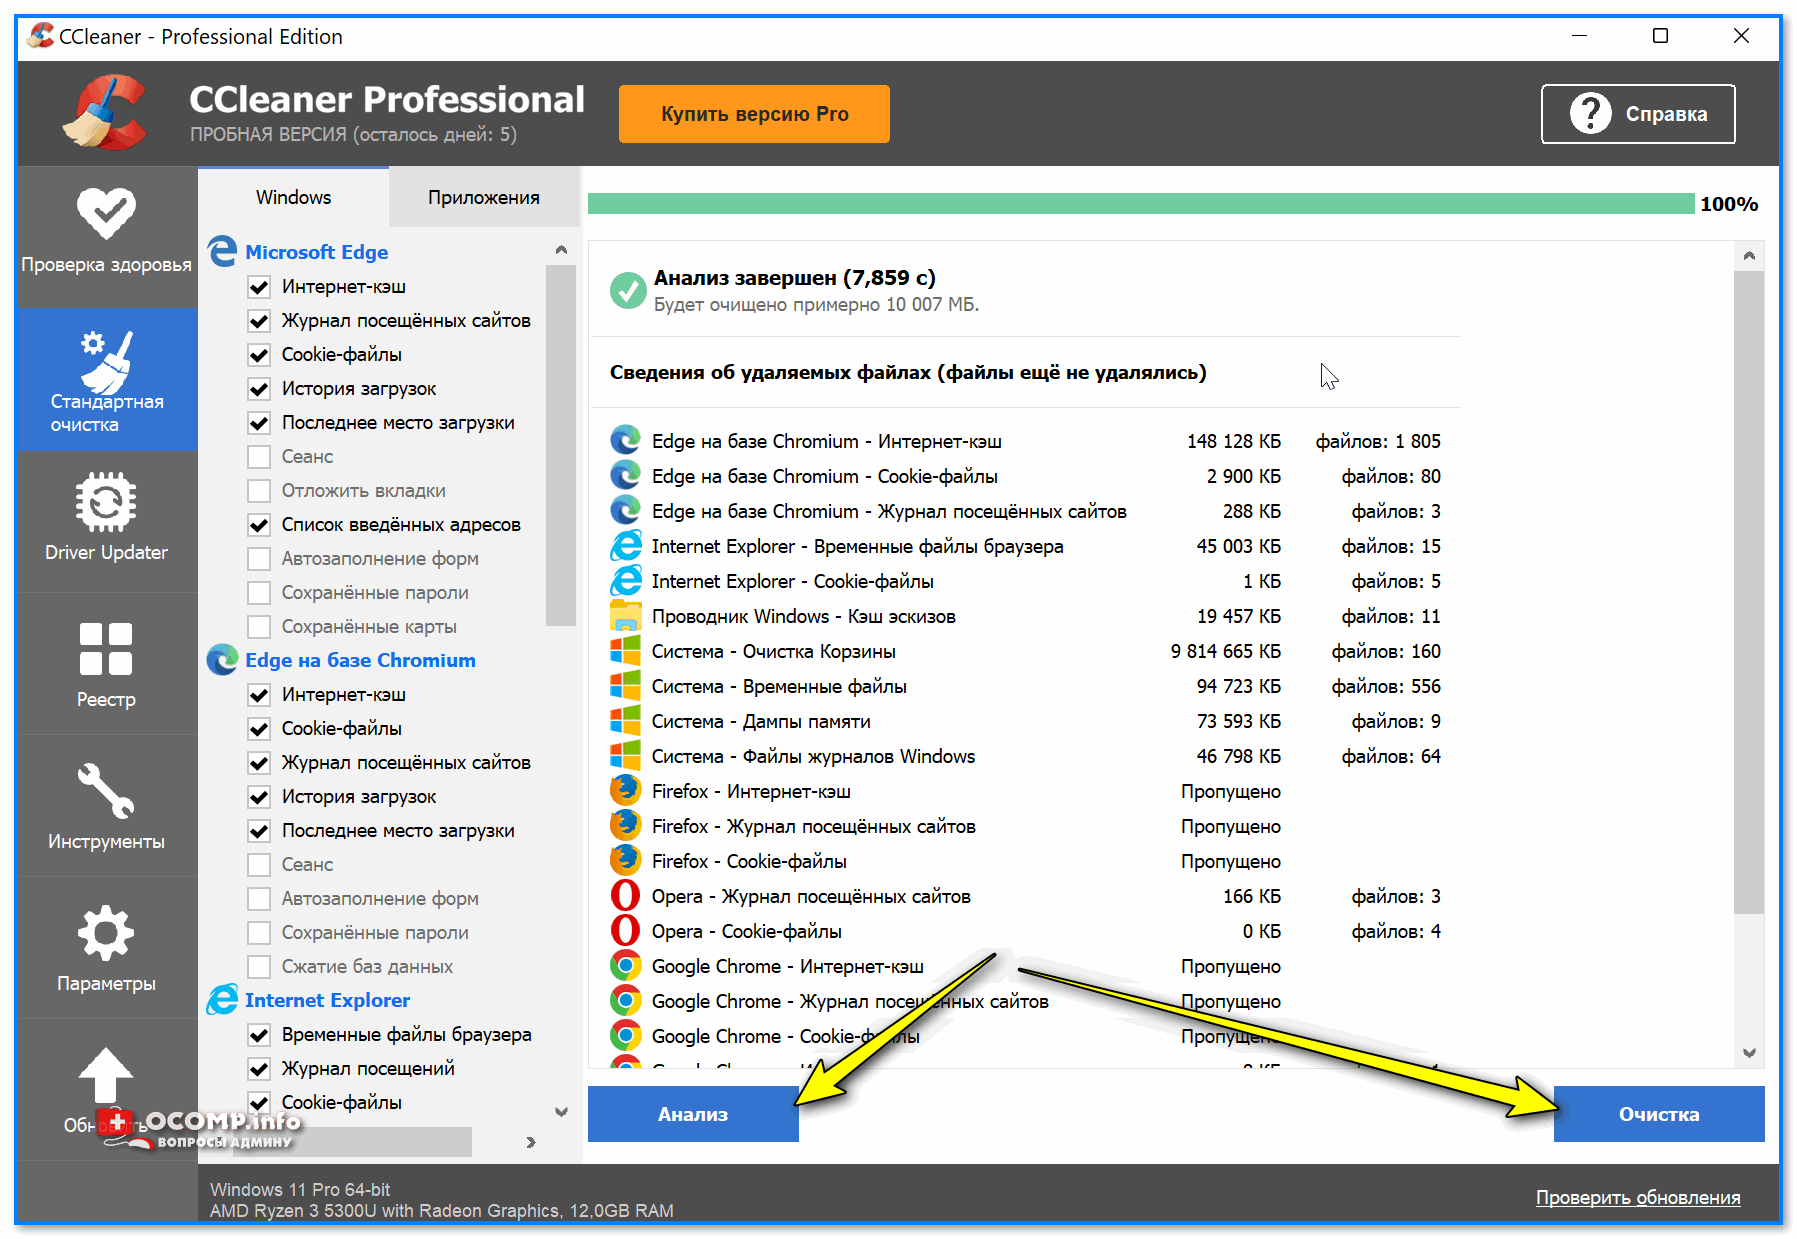Open the Driver Updater gear icon

point(106,502)
